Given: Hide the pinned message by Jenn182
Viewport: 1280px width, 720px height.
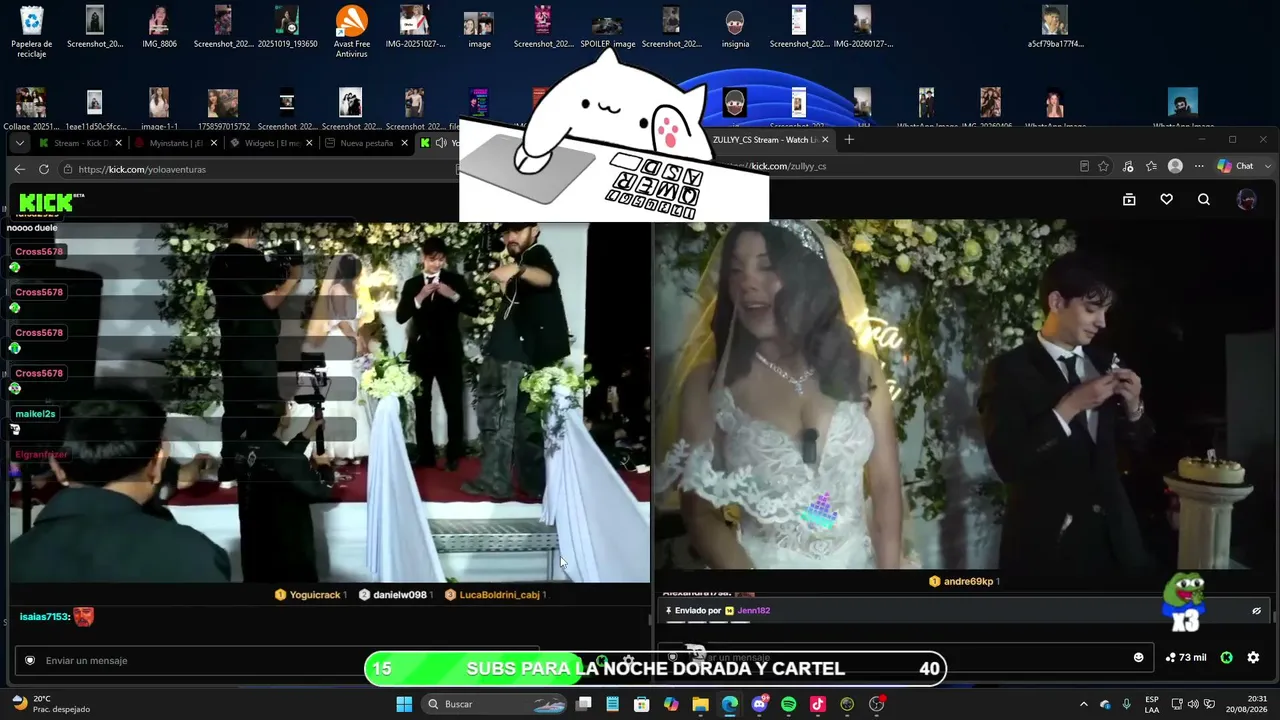Looking at the screenshot, I should [x=1257, y=611].
